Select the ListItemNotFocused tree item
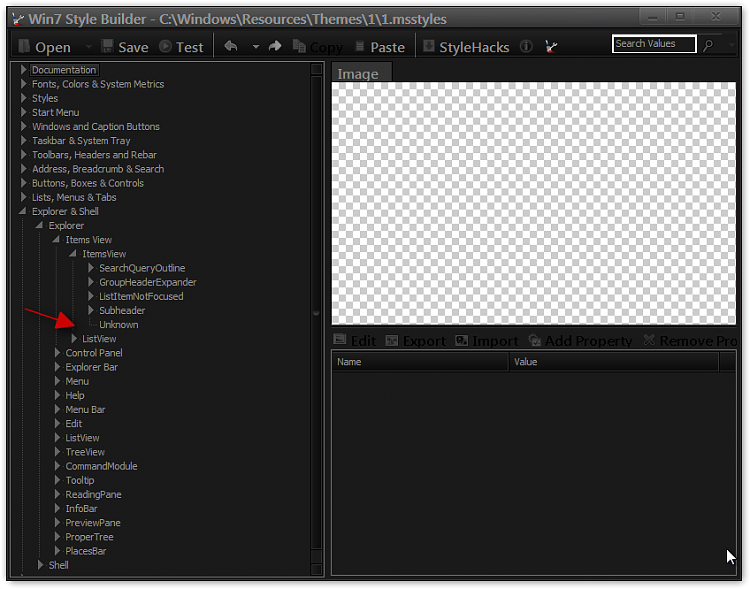 [x=141, y=296]
